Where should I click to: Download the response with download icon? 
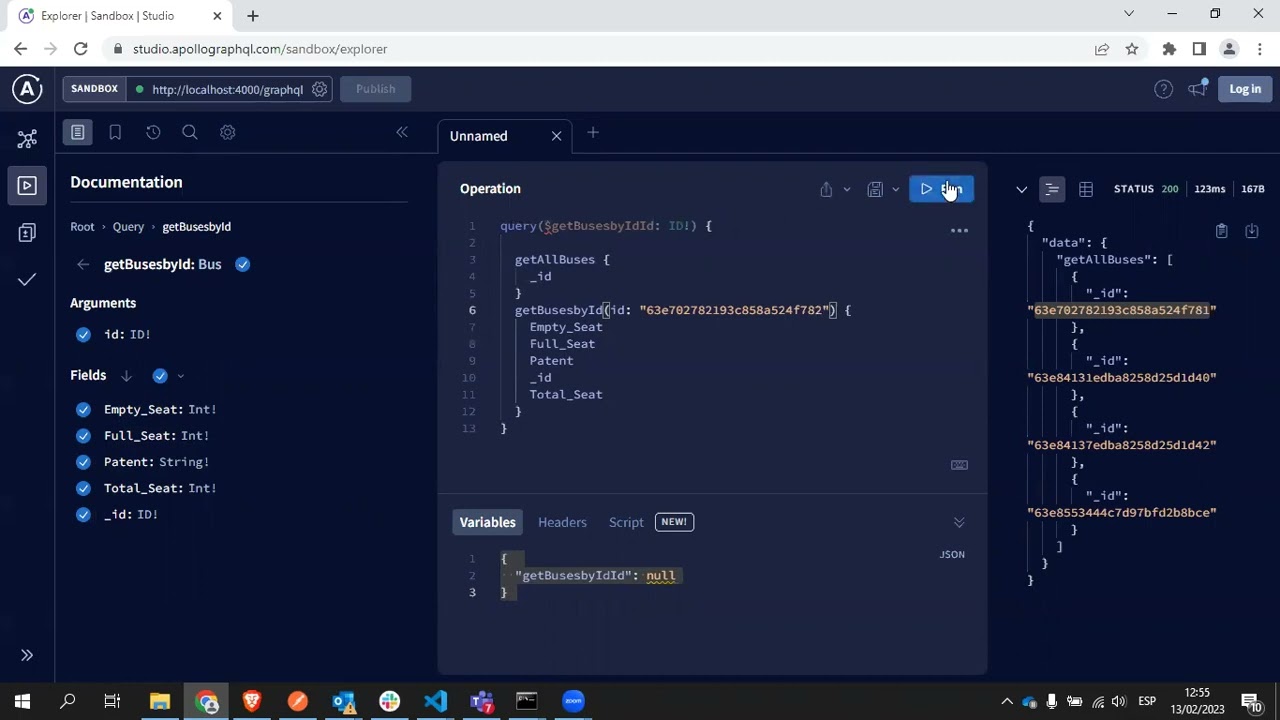1251,231
